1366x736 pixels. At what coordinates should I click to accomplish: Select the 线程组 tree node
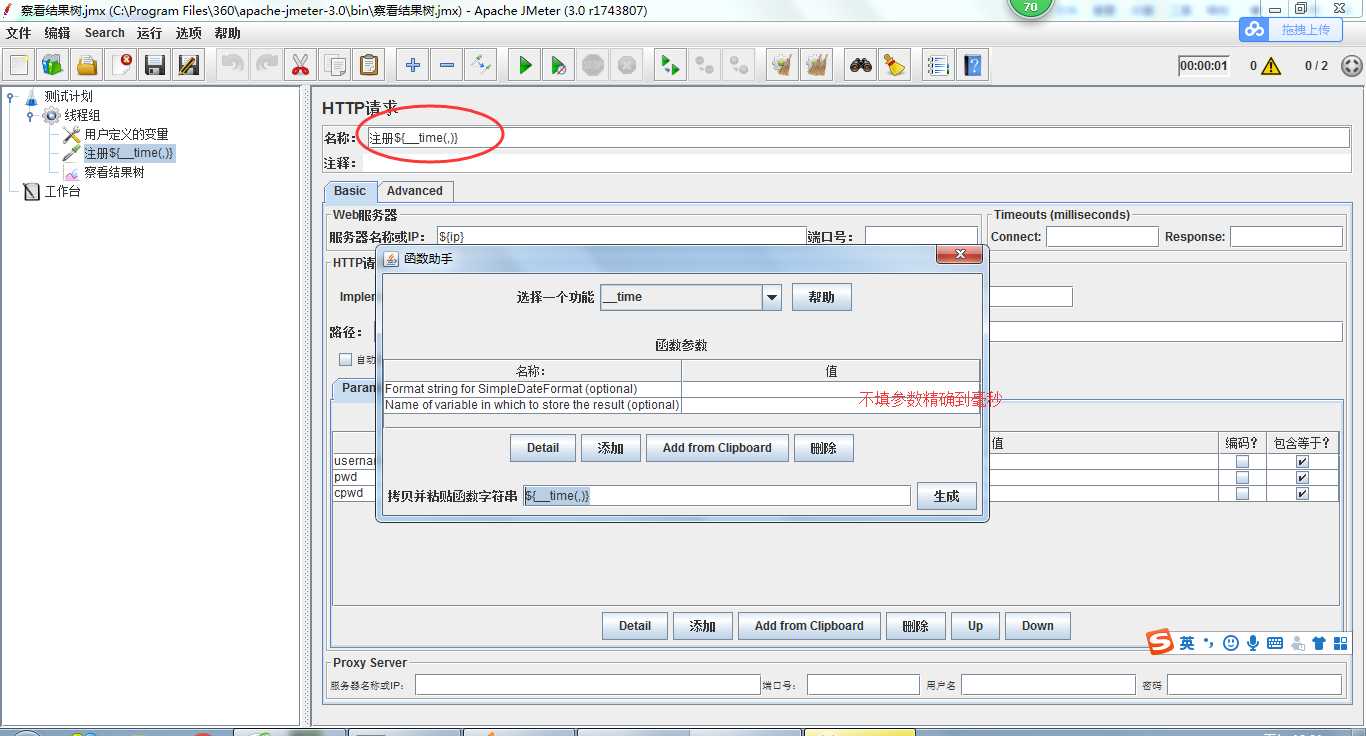click(82, 116)
